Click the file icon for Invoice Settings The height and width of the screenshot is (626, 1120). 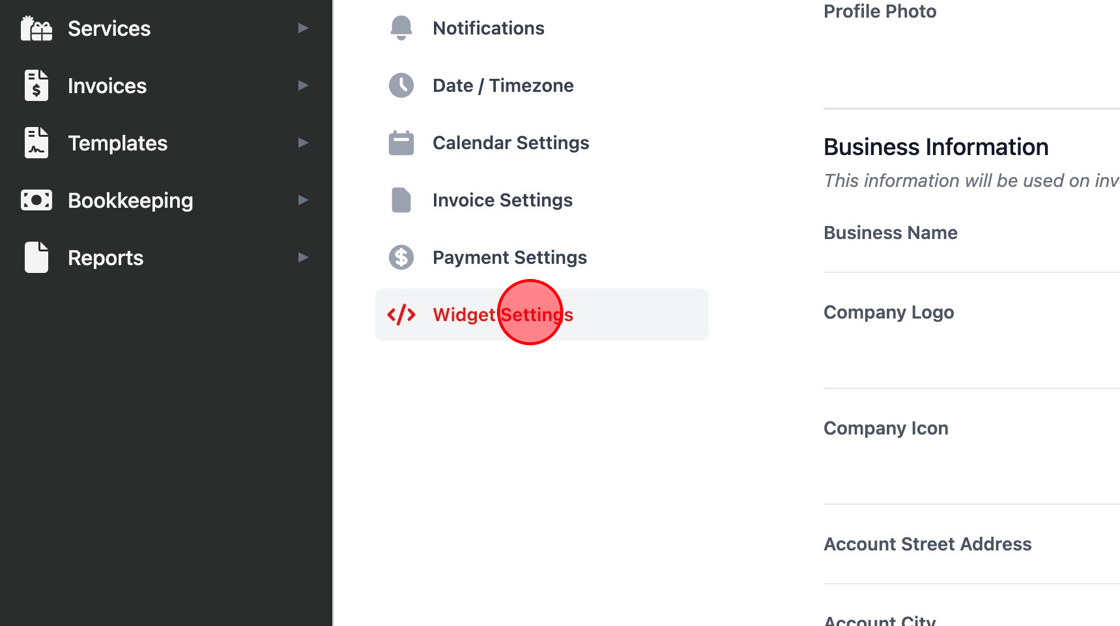401,200
